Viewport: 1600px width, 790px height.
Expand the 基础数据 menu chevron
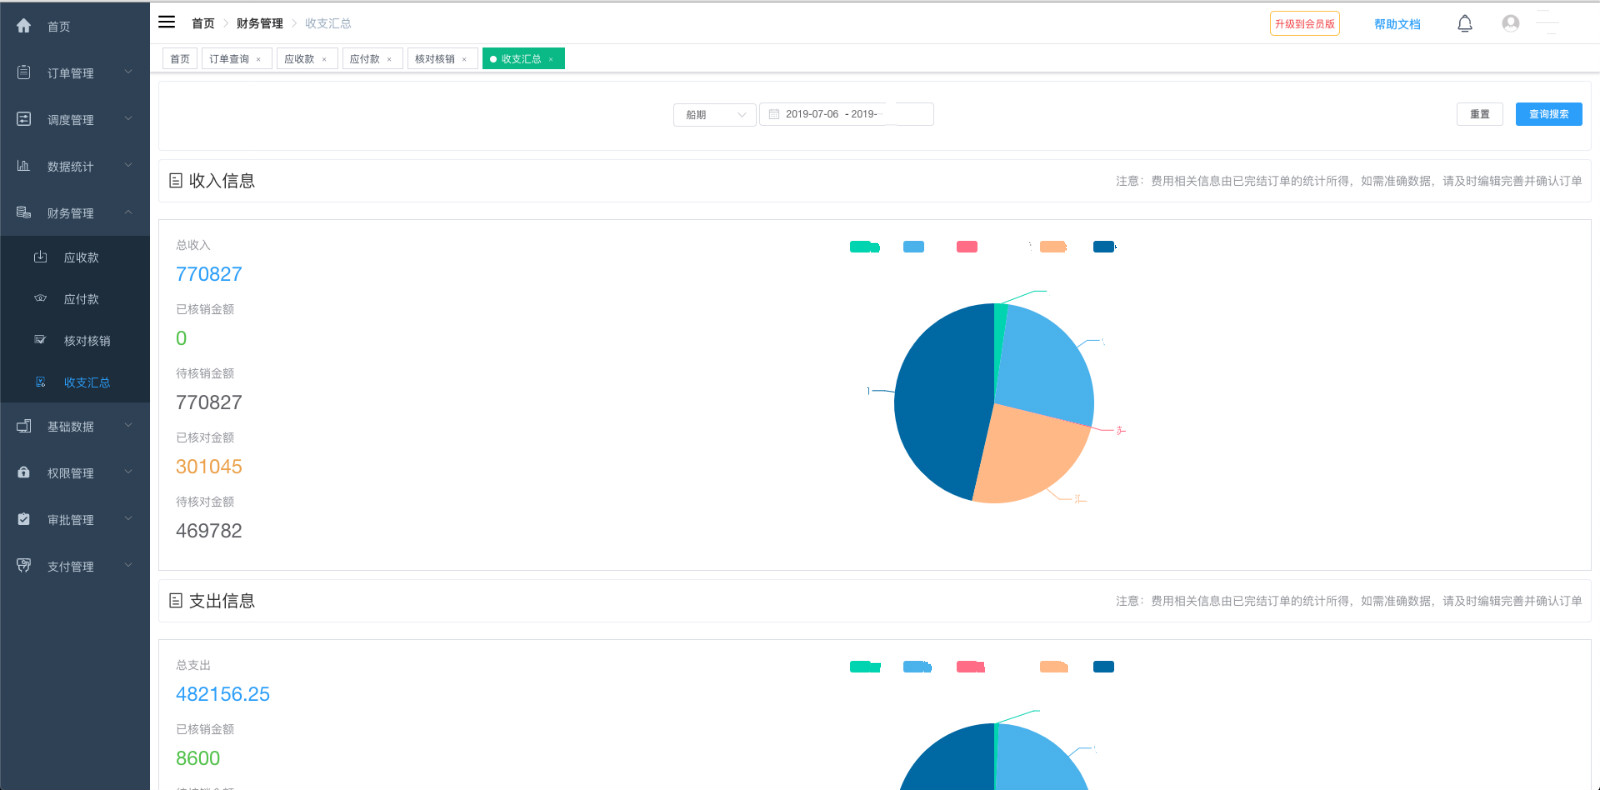pyautogui.click(x=128, y=426)
